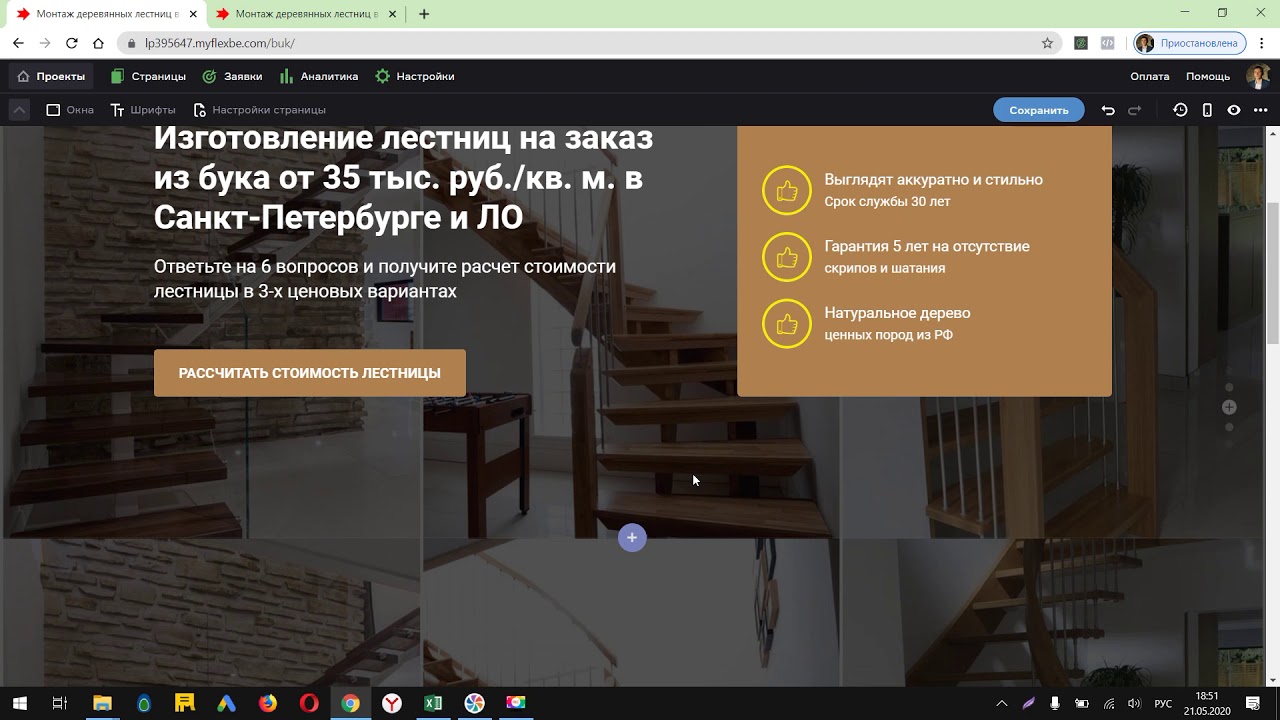The image size is (1280, 720).
Task: Click the browser address bar URL
Action: coord(220,43)
